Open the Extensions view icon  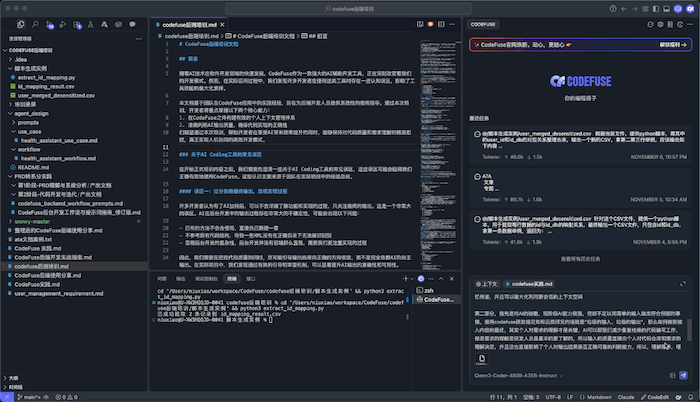pos(77,25)
